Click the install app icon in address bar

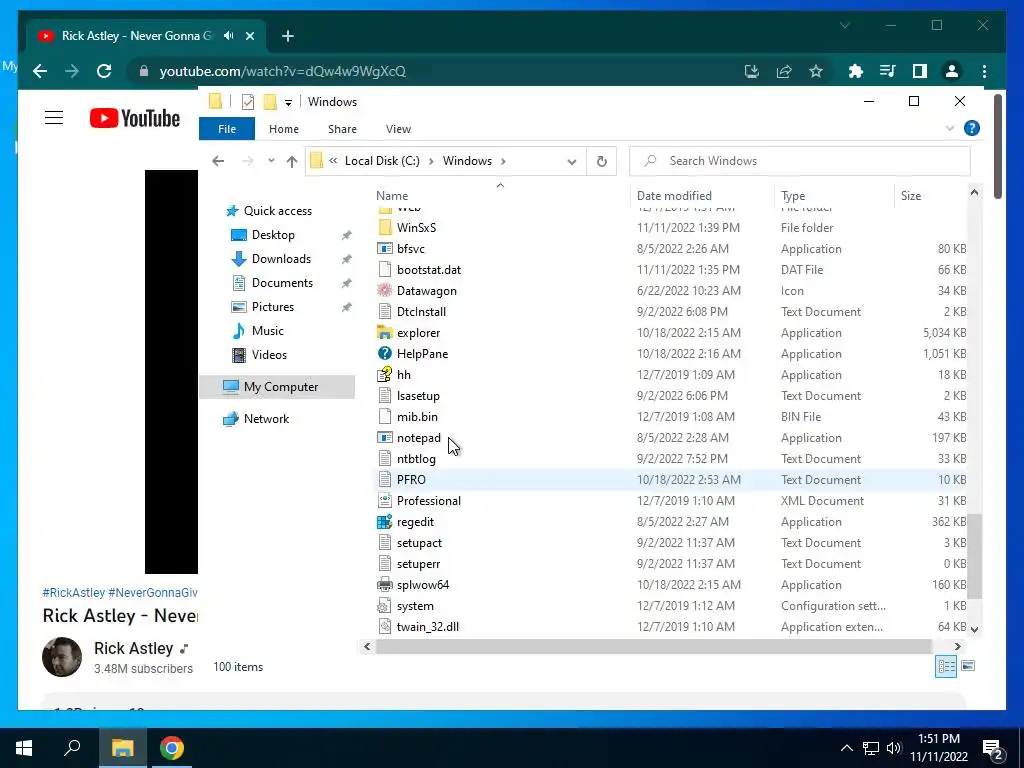[x=752, y=71]
